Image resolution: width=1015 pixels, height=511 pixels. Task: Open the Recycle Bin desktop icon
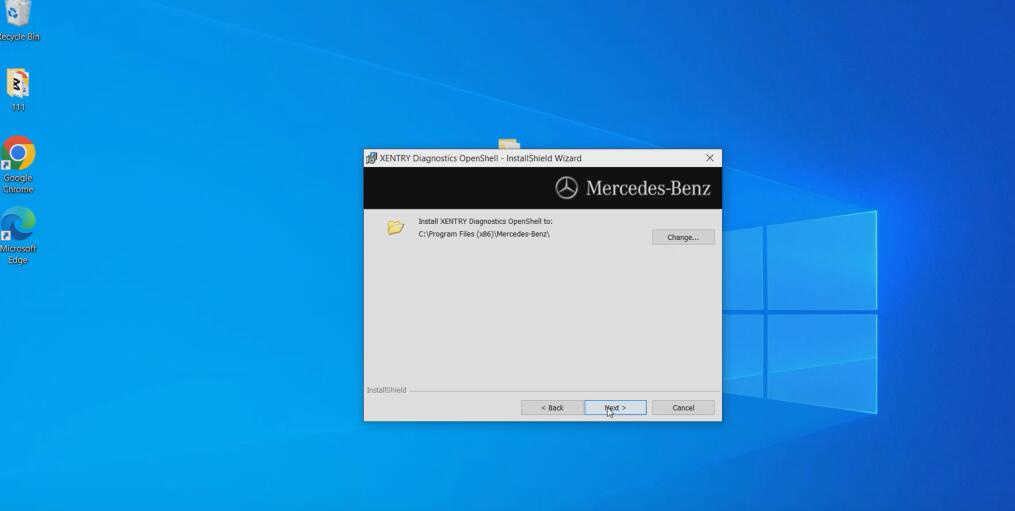[18, 19]
